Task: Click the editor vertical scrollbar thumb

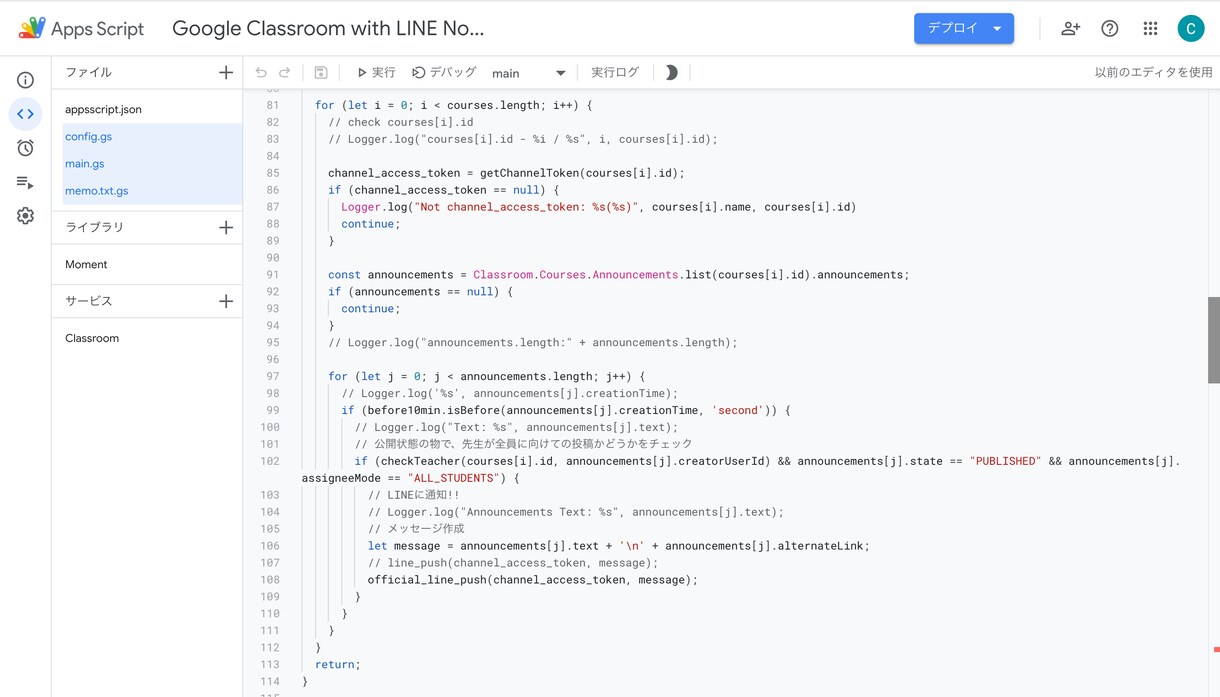Action: coord(1213,340)
